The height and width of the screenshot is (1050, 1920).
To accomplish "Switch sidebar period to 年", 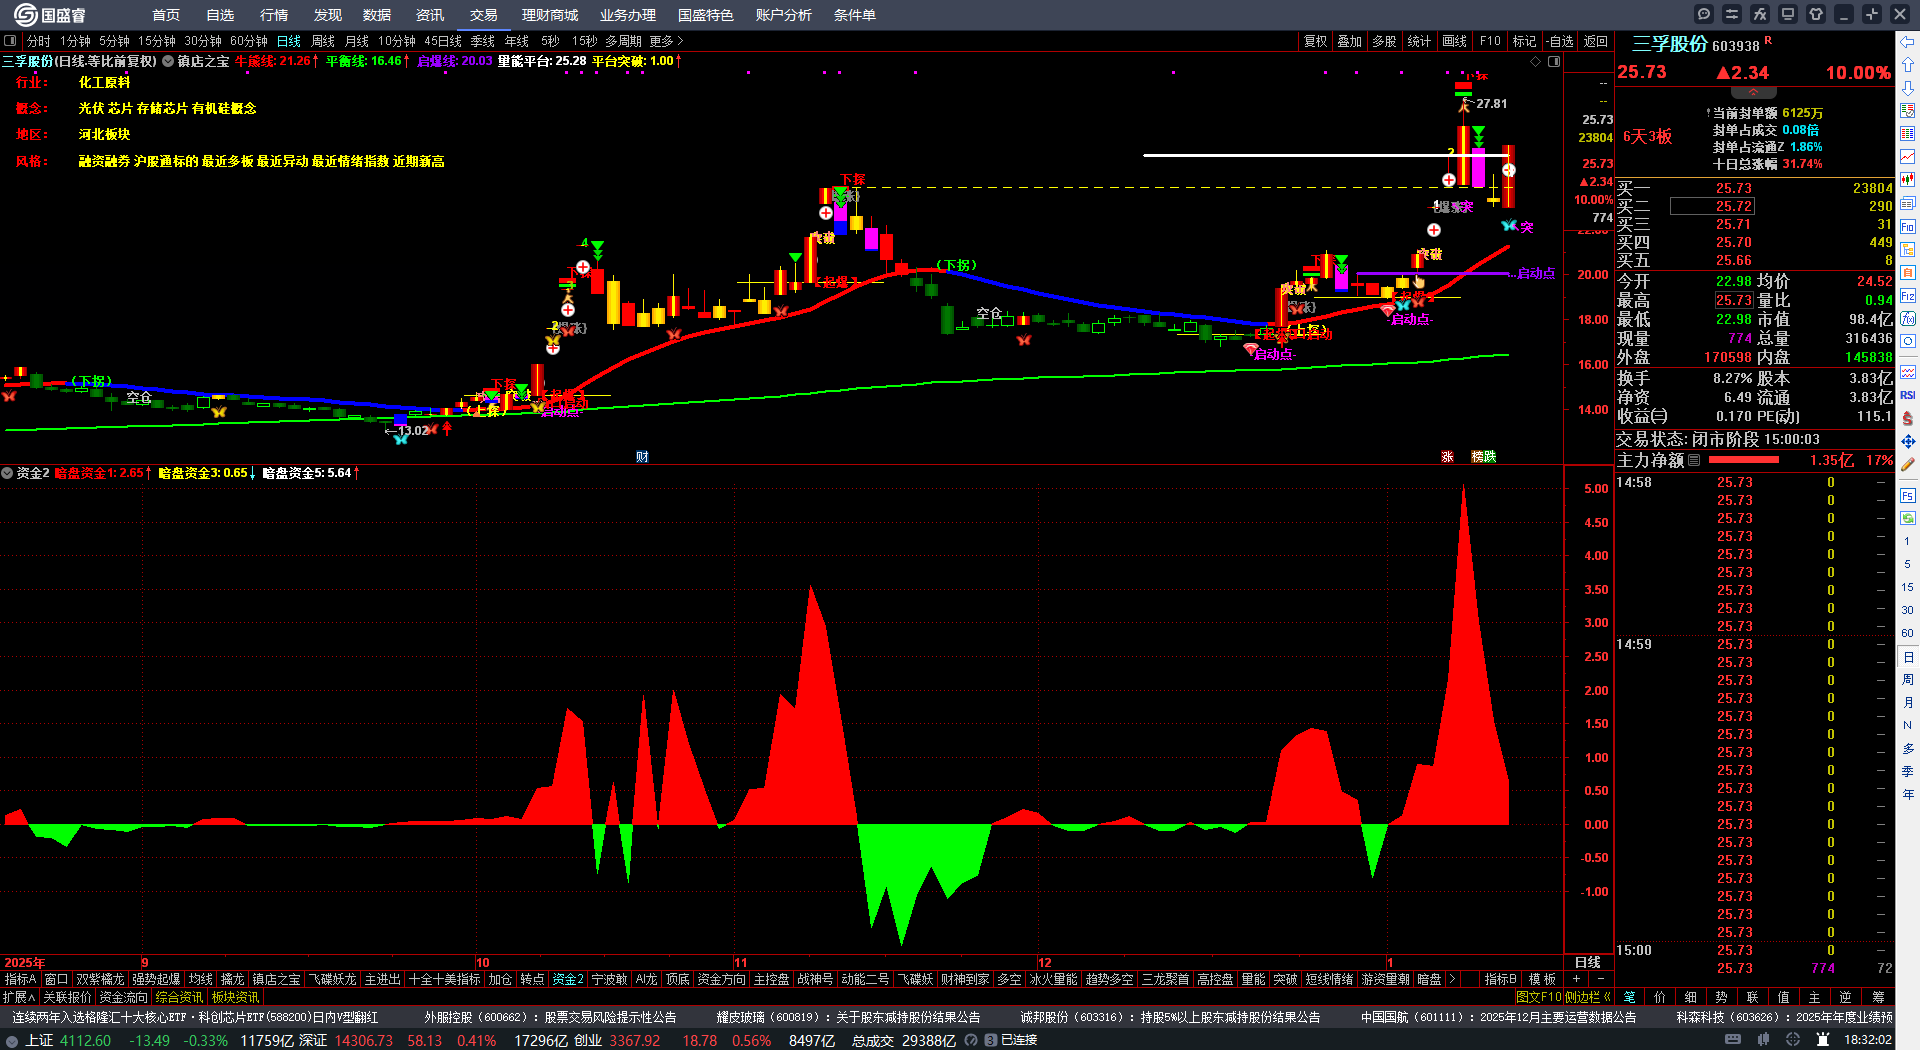I will pyautogui.click(x=1908, y=795).
